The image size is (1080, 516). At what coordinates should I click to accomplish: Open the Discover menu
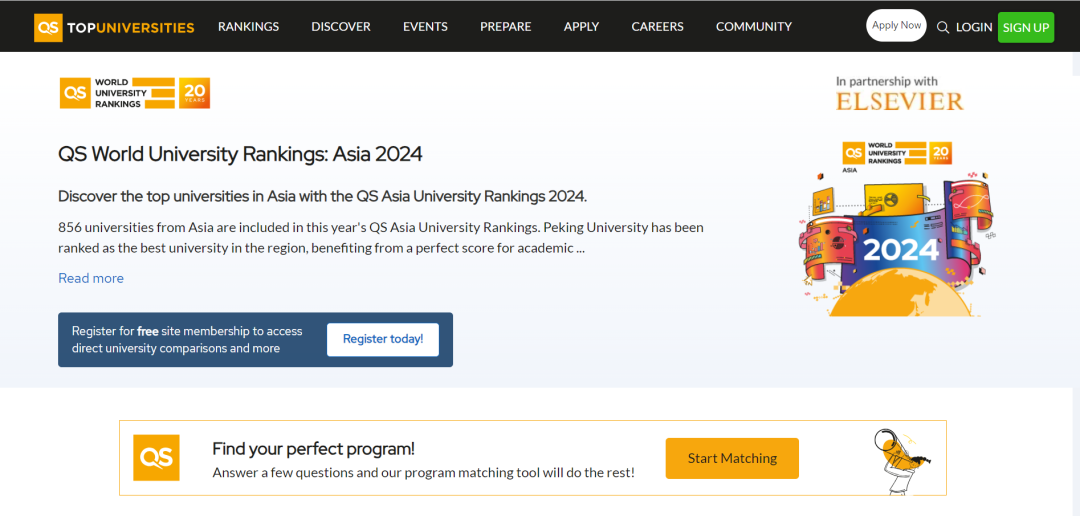341,27
